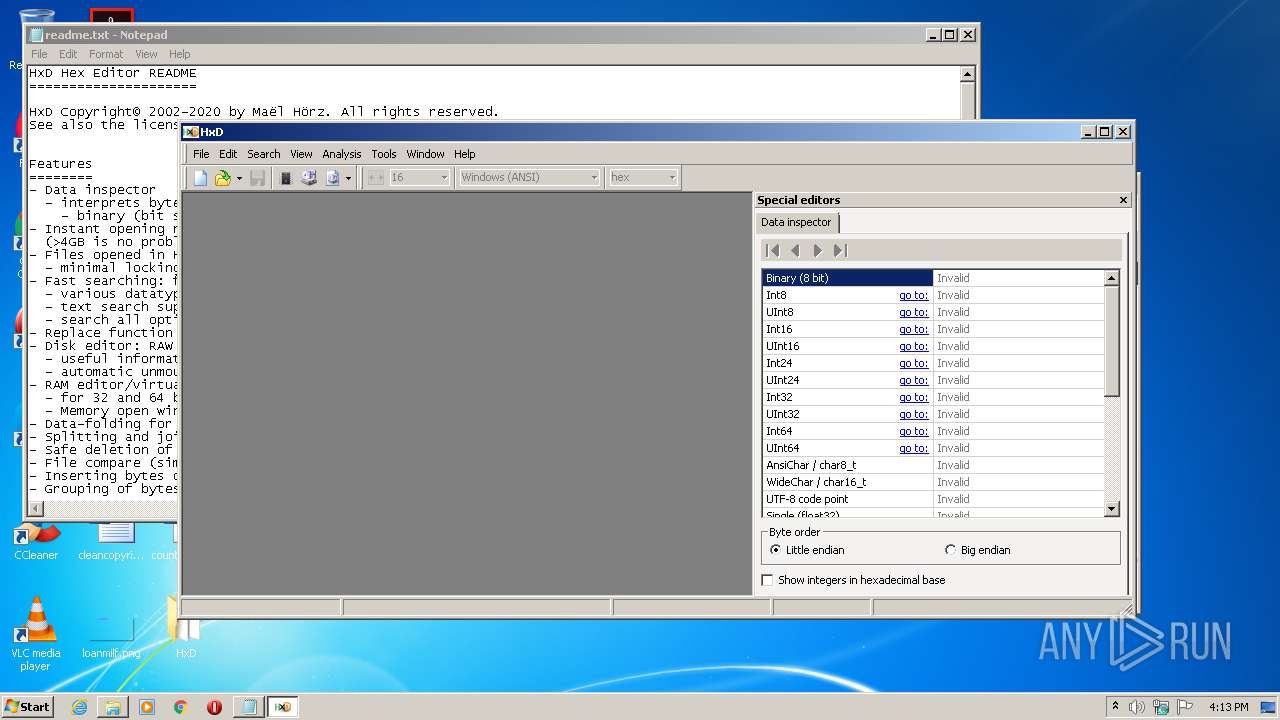The height and width of the screenshot is (720, 1280).
Task: Select the UTF-8 code point row
Action: pos(932,499)
